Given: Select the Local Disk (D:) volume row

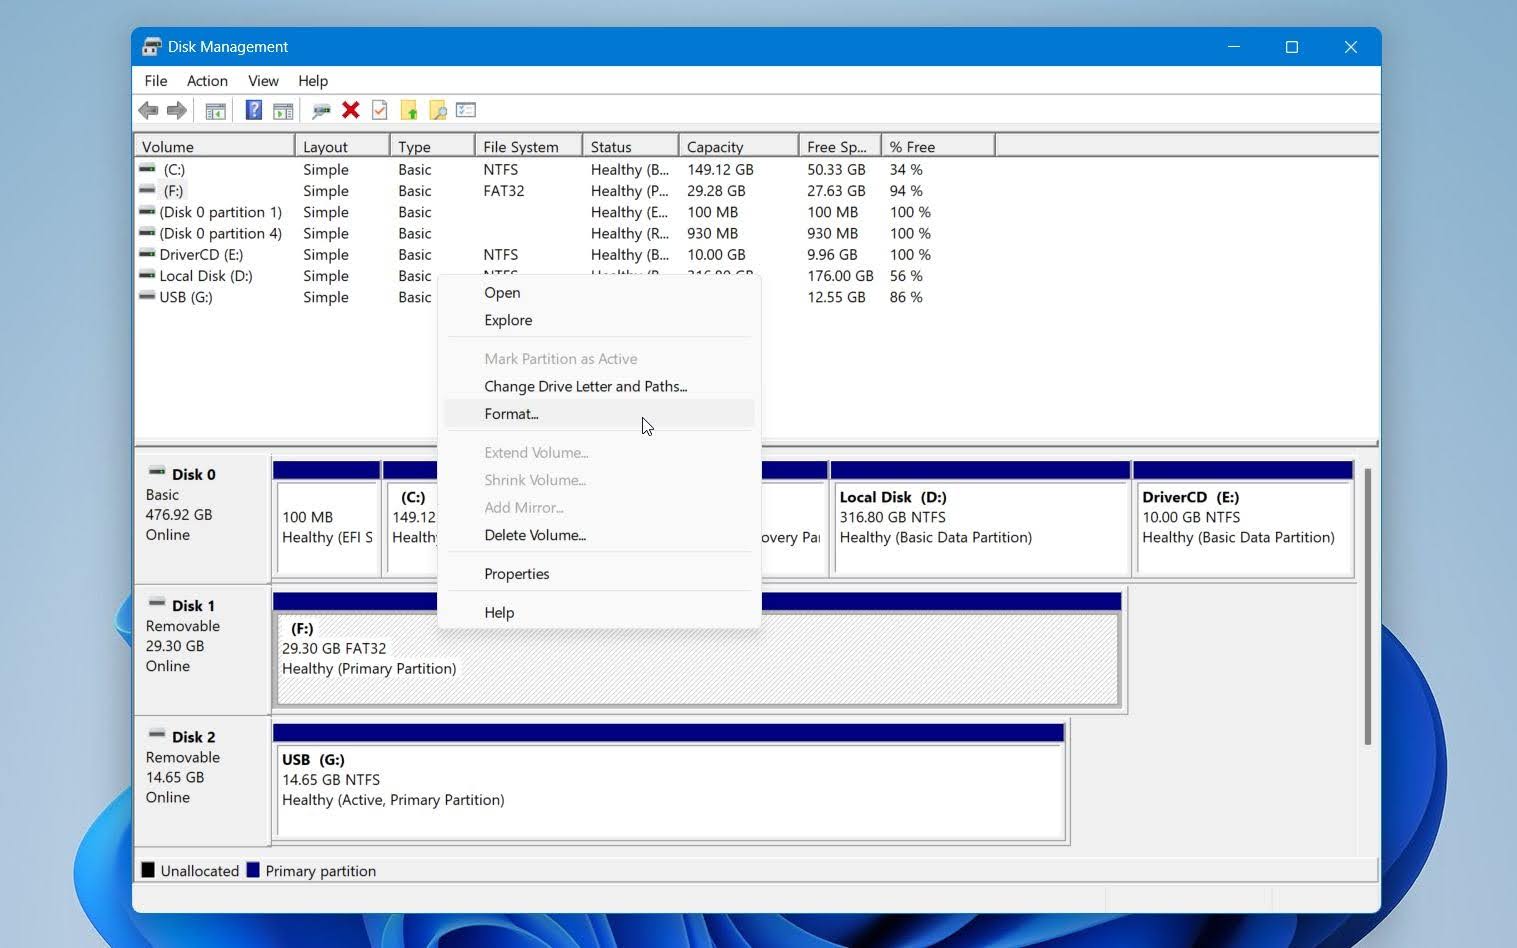Looking at the screenshot, I should [205, 276].
